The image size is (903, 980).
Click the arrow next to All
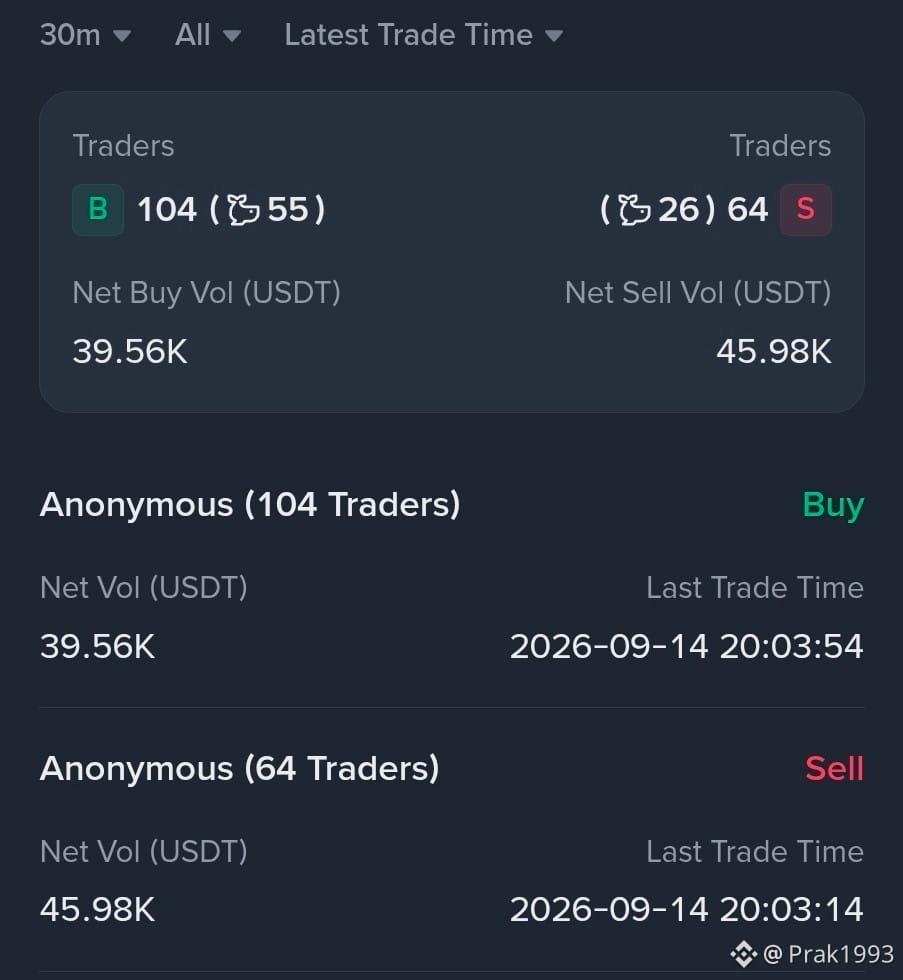pos(232,36)
